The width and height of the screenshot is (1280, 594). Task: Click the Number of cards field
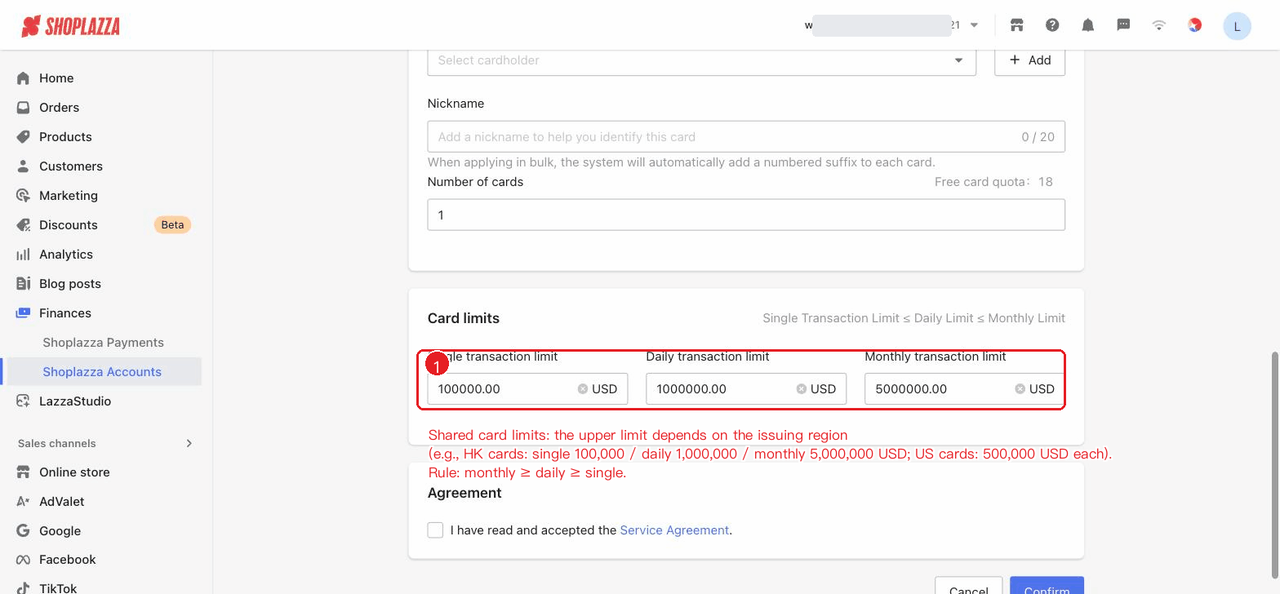click(x=746, y=215)
